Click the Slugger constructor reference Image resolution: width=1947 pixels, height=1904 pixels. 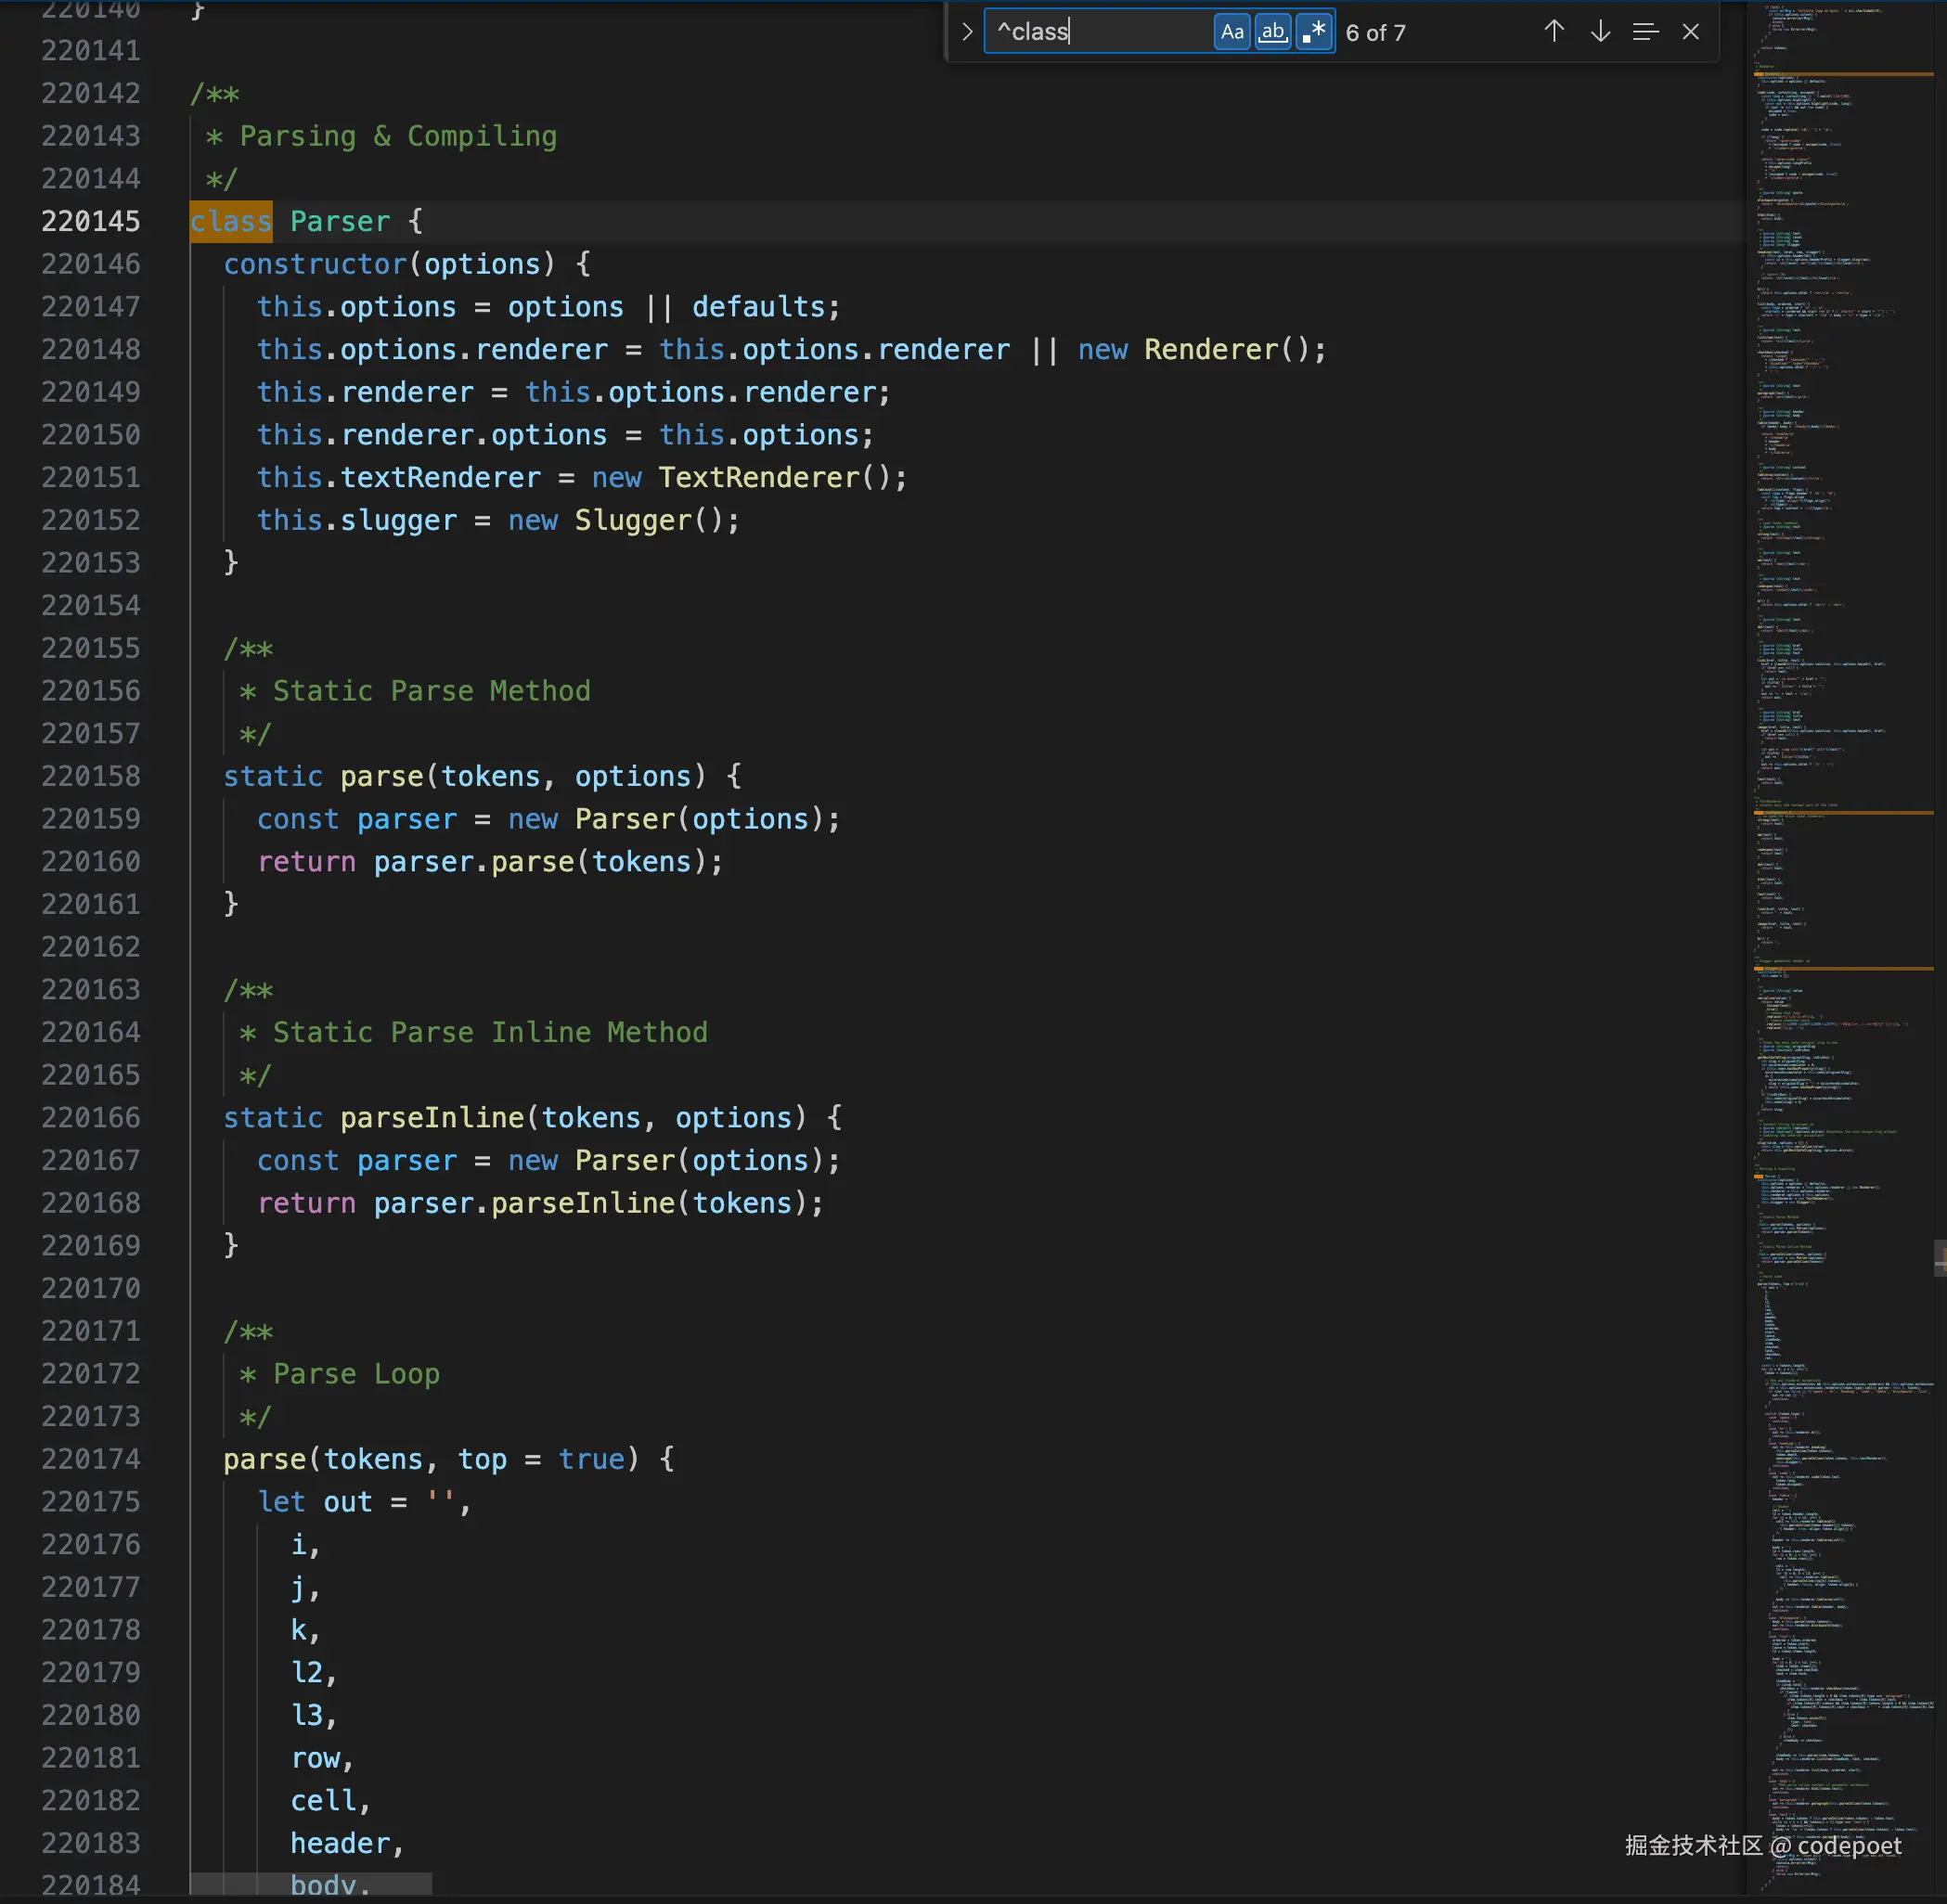[632, 521]
